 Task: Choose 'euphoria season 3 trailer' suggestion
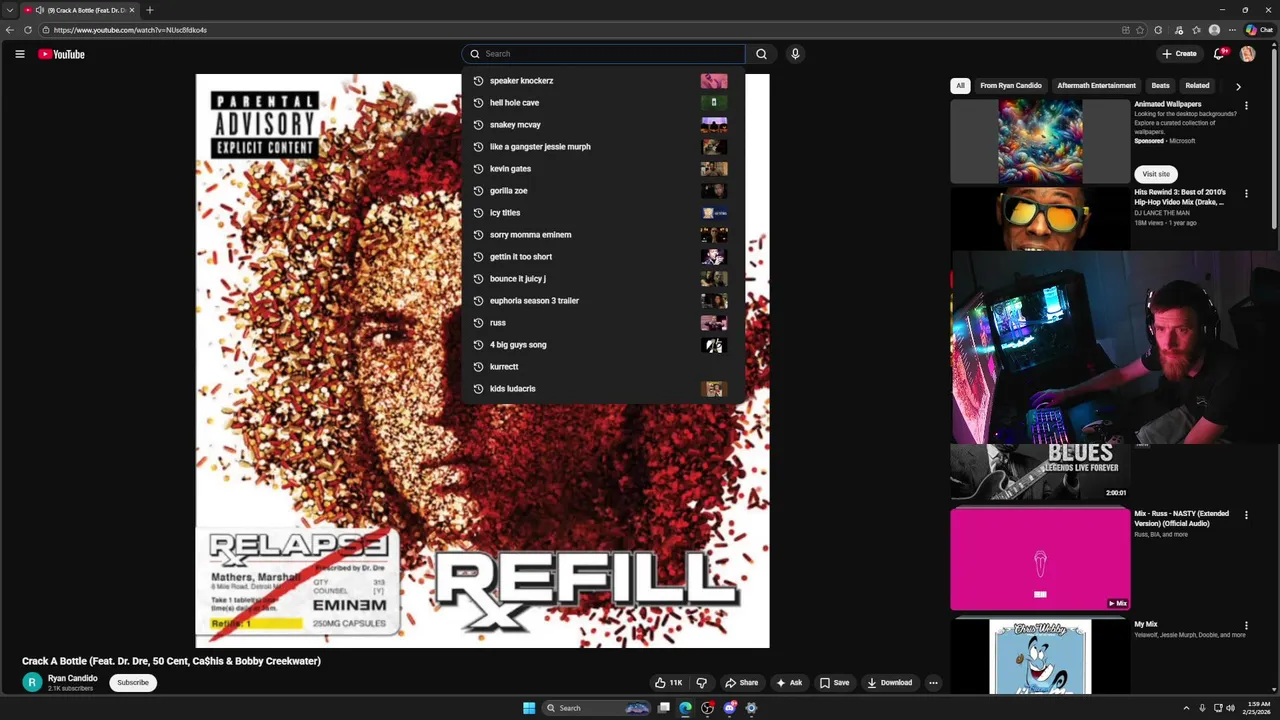[x=603, y=301]
